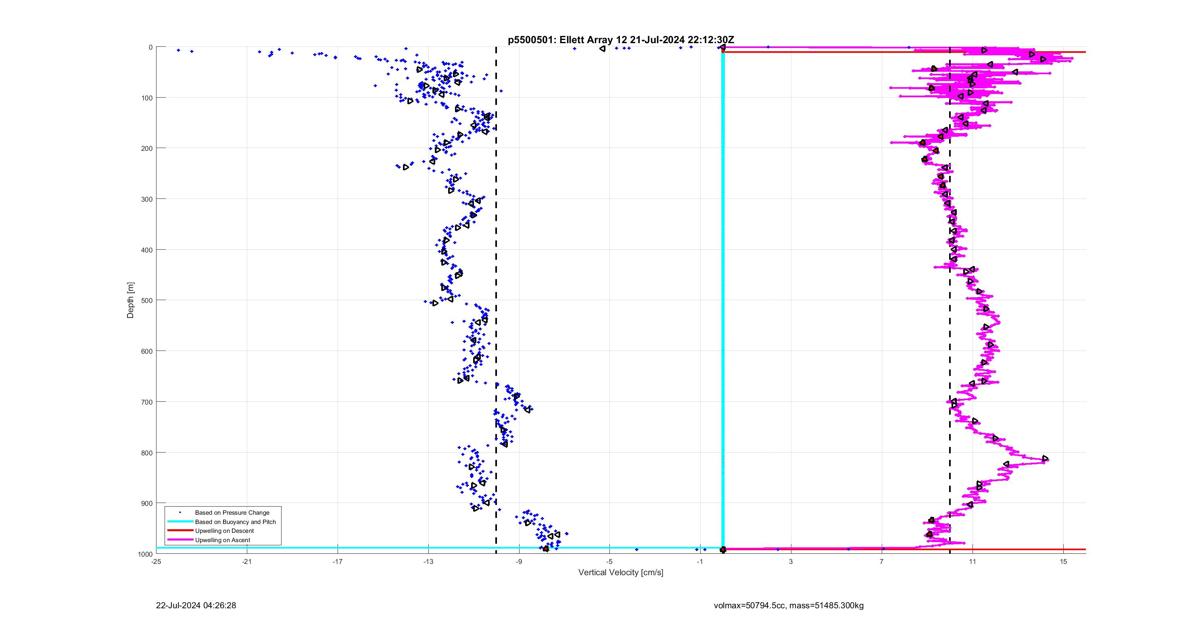
Task: Click the y-axis tick label '300'
Action: 145,199
